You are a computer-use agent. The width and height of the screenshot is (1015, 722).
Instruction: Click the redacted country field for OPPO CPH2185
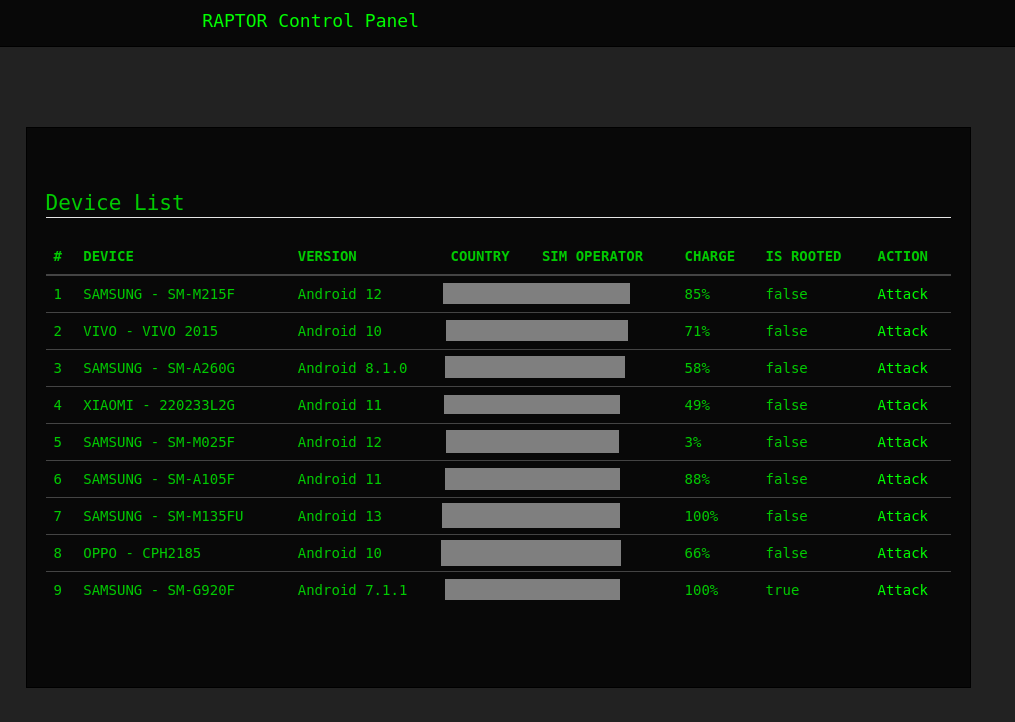click(x=531, y=552)
